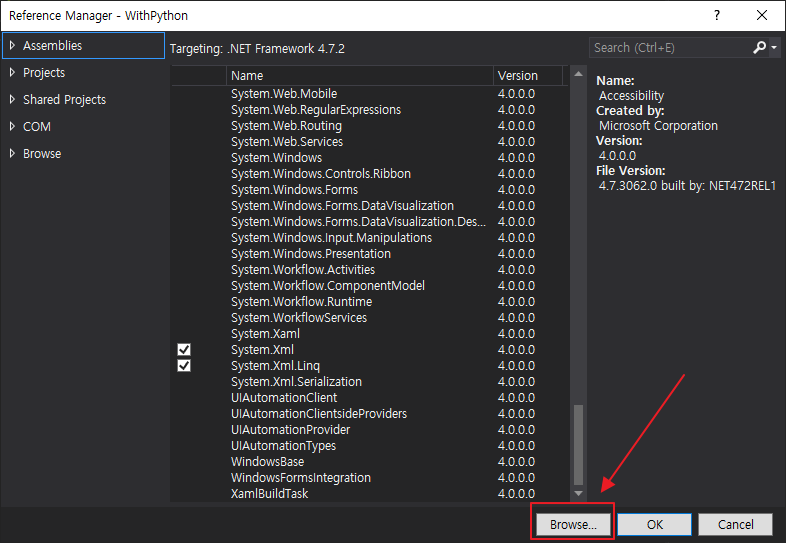Screen dimensions: 786x543
Task: Select System.Windows.Input.Manipulations row
Action: (369, 238)
